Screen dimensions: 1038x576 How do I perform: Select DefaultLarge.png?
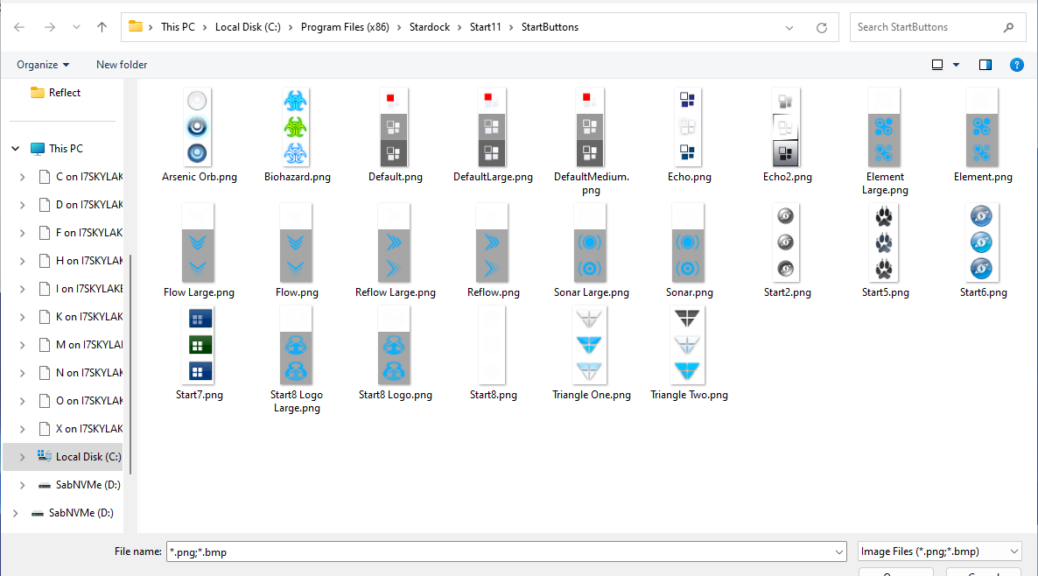click(491, 127)
